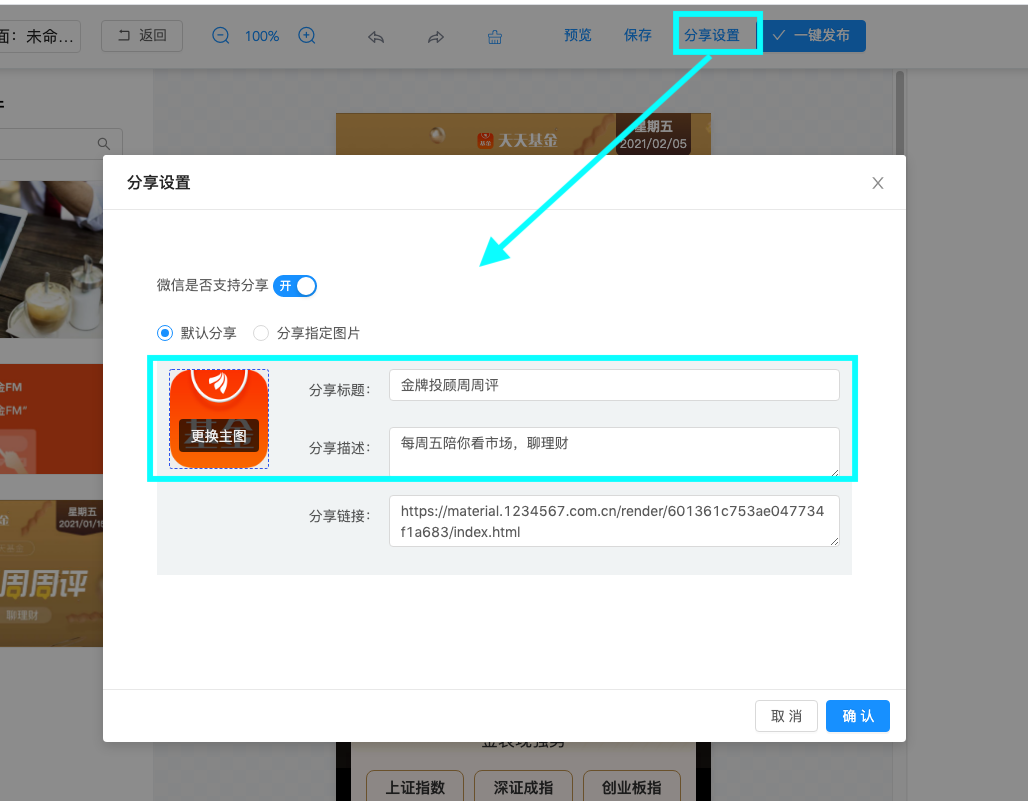Click the coffee cup template thumbnail in sidebar
This screenshot has height=801, width=1028.
[51, 260]
